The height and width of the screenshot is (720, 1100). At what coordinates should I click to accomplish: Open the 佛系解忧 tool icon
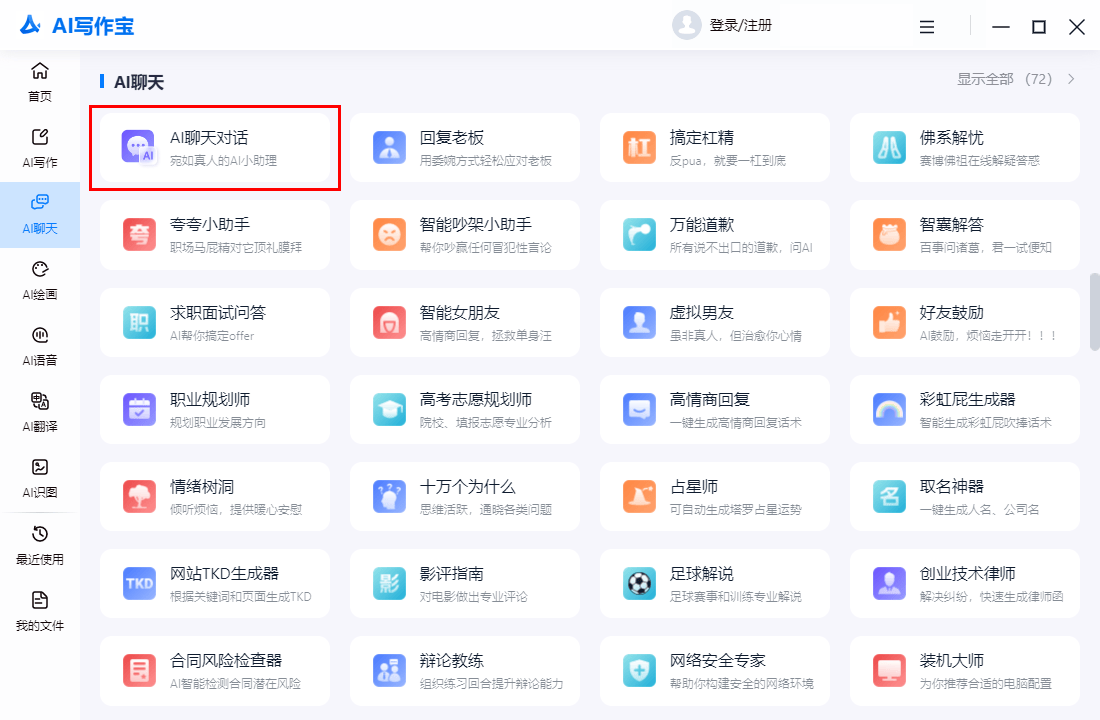pos(889,147)
